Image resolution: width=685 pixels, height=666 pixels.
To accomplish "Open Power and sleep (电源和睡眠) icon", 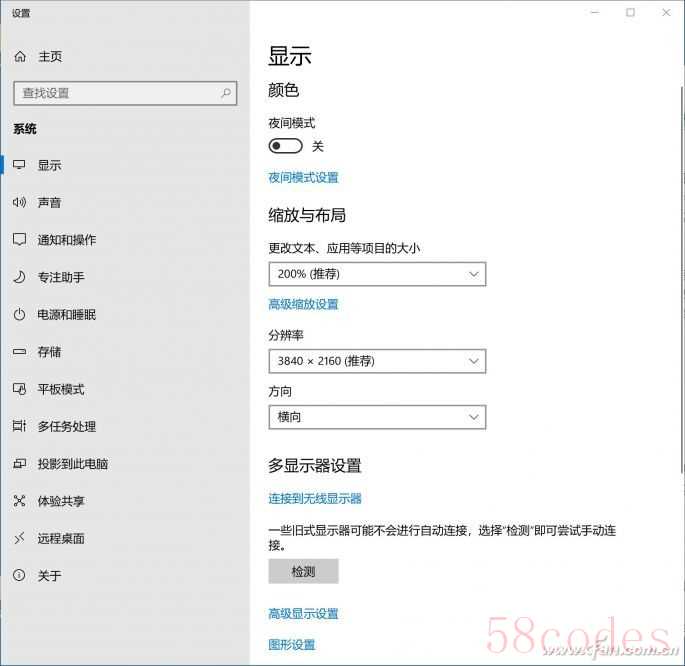I will [19, 315].
